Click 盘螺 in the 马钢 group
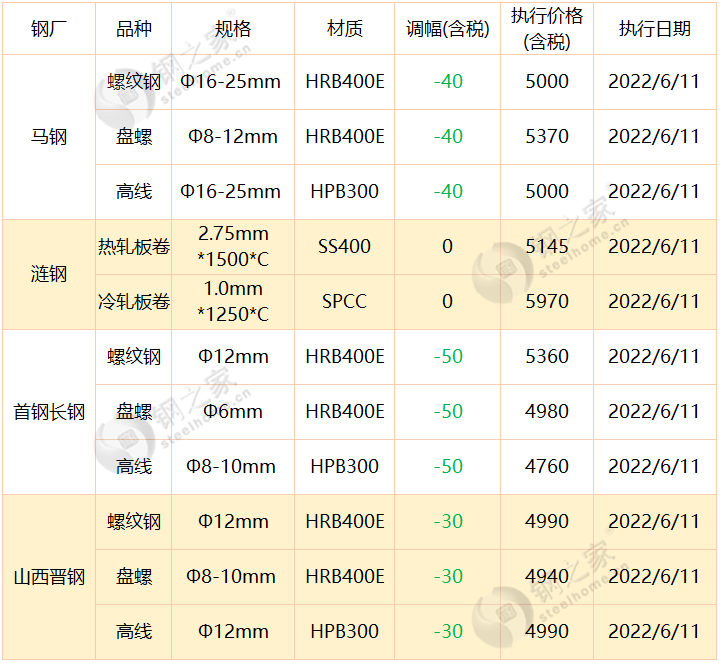724x664 pixels. point(133,137)
